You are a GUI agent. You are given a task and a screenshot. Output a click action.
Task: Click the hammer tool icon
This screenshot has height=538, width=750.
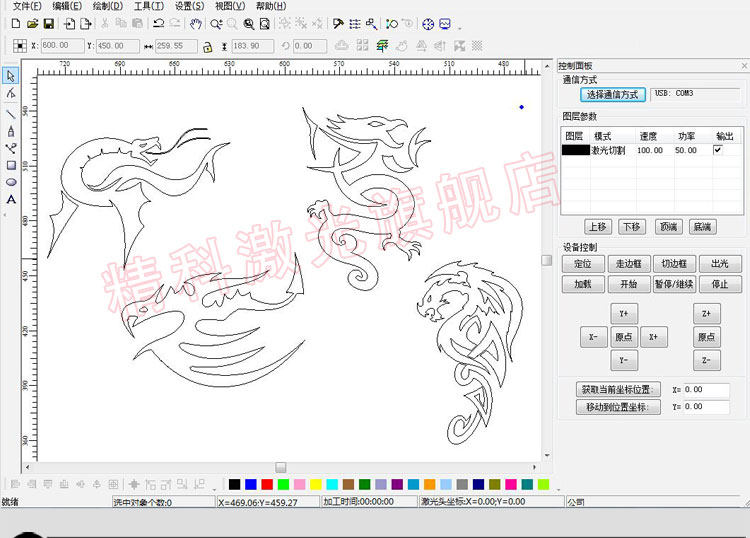point(338,23)
